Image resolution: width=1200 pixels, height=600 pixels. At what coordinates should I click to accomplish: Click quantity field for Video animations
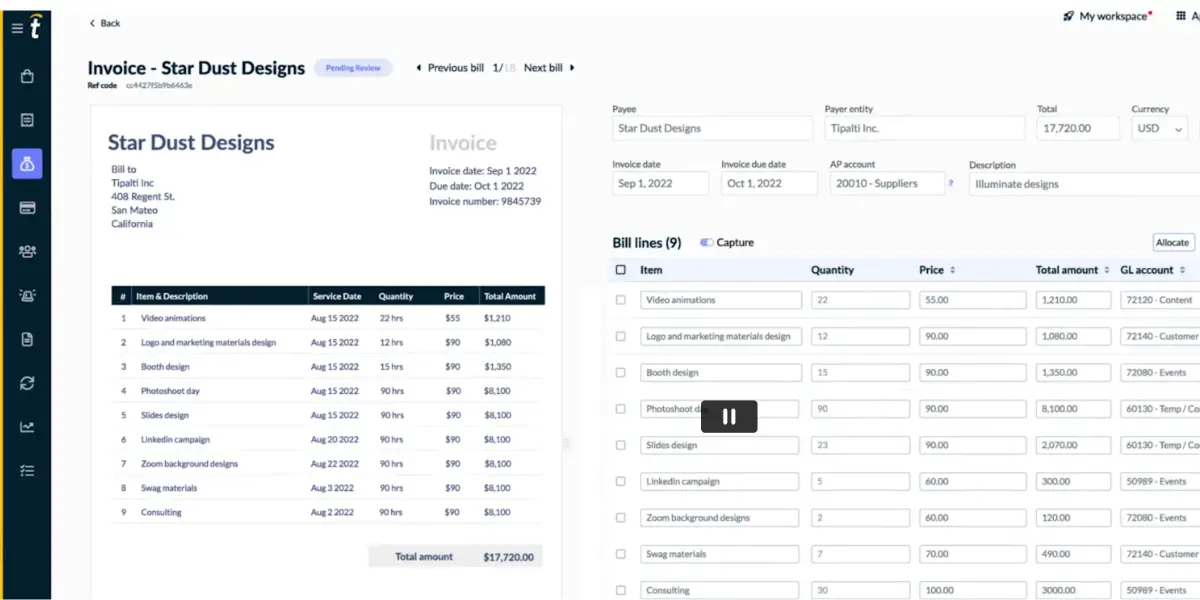pos(860,300)
